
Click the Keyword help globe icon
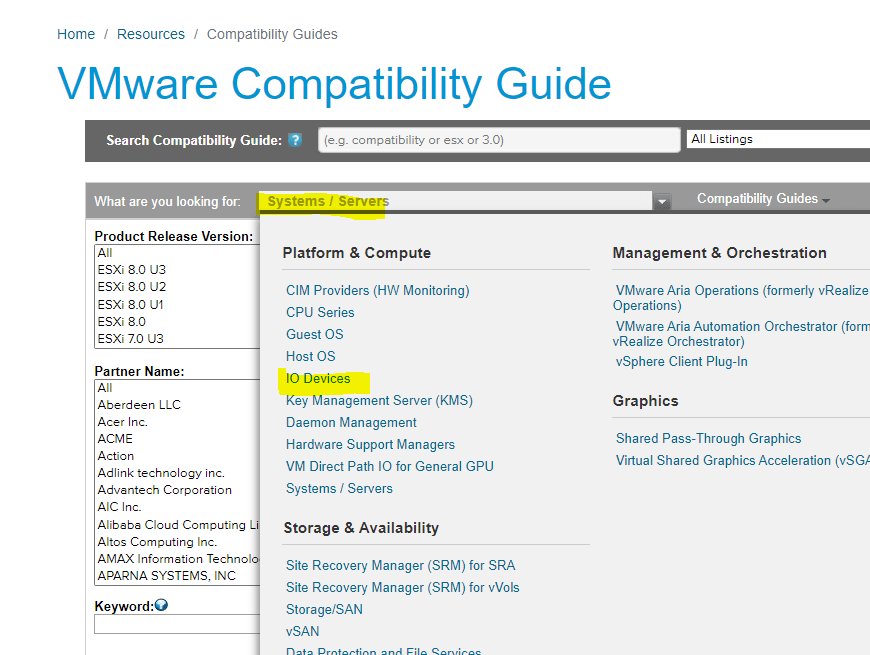pyautogui.click(x=161, y=605)
